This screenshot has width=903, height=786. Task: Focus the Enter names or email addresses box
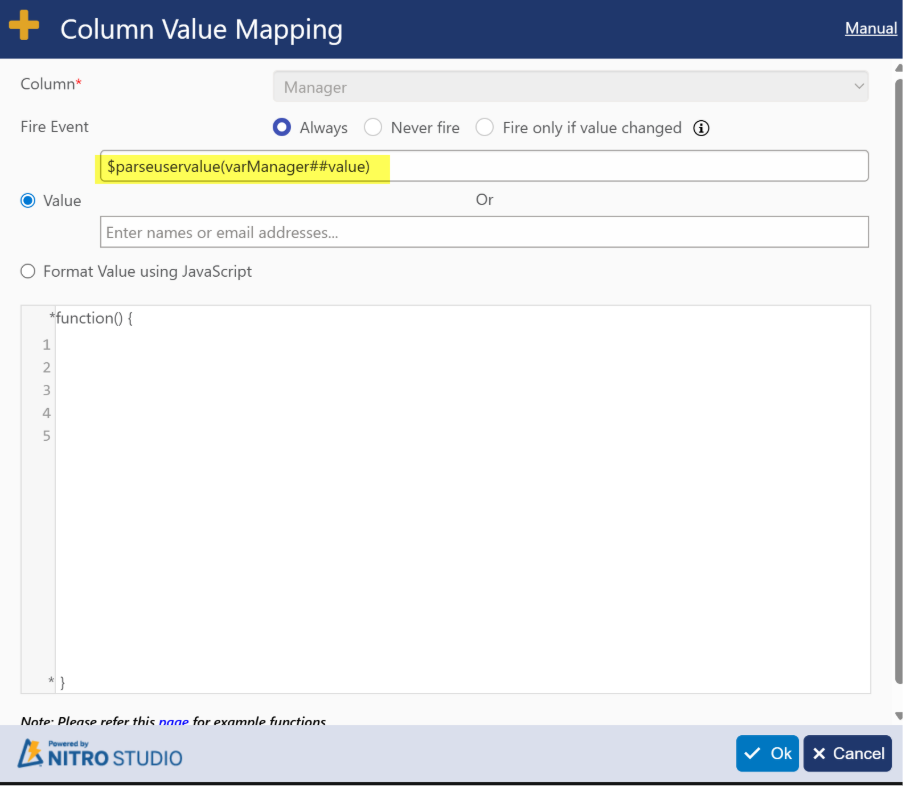[x=484, y=232]
